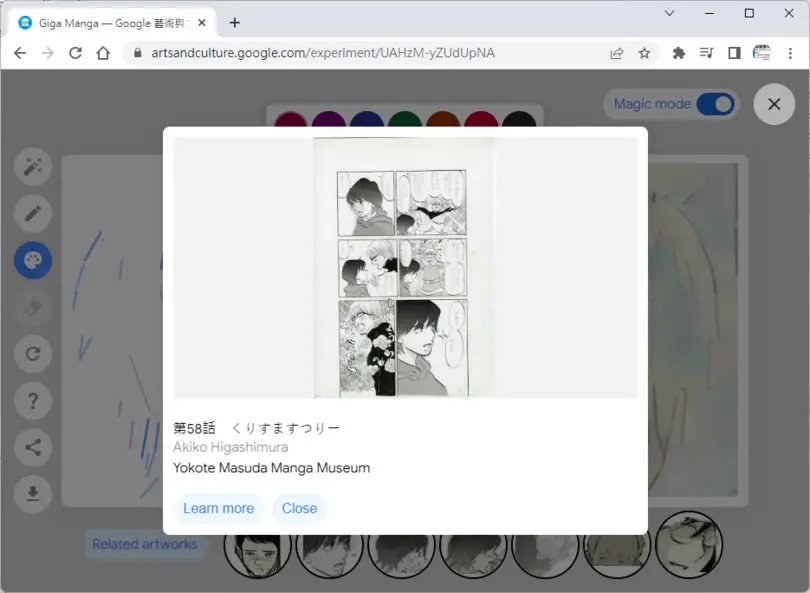Image resolution: width=810 pixels, height=593 pixels.
Task: Open the color palette tool
Action: click(x=33, y=260)
